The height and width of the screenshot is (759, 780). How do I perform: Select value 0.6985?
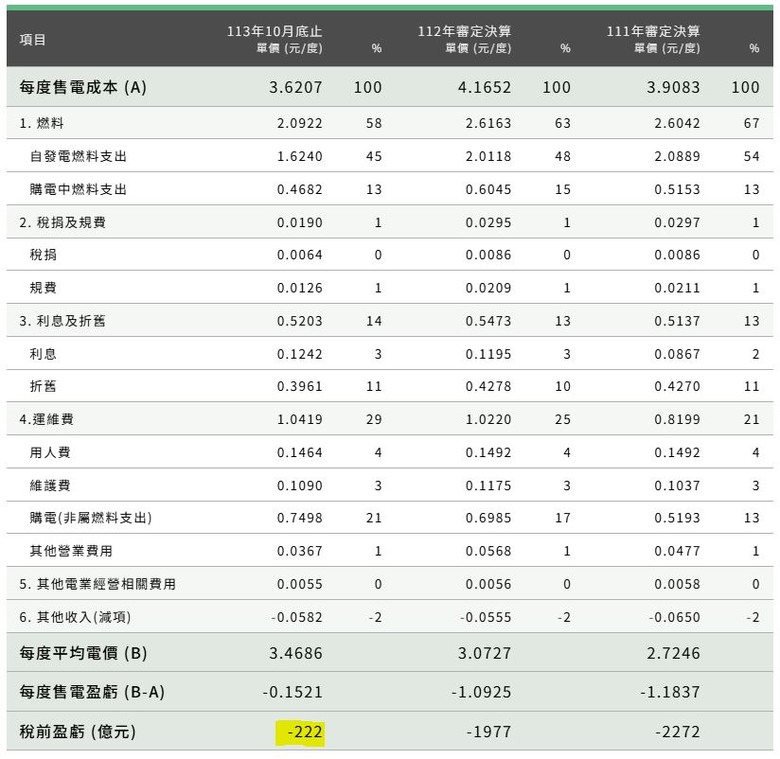click(488, 518)
